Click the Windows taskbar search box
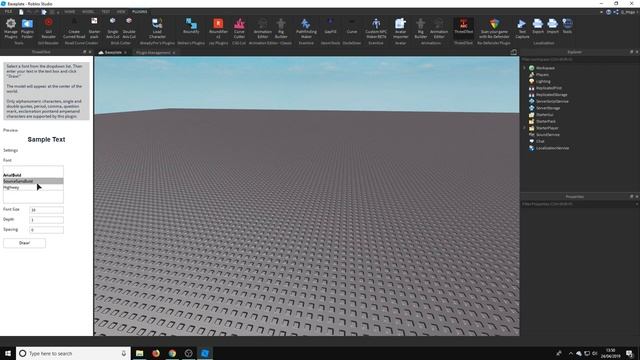 [73, 353]
